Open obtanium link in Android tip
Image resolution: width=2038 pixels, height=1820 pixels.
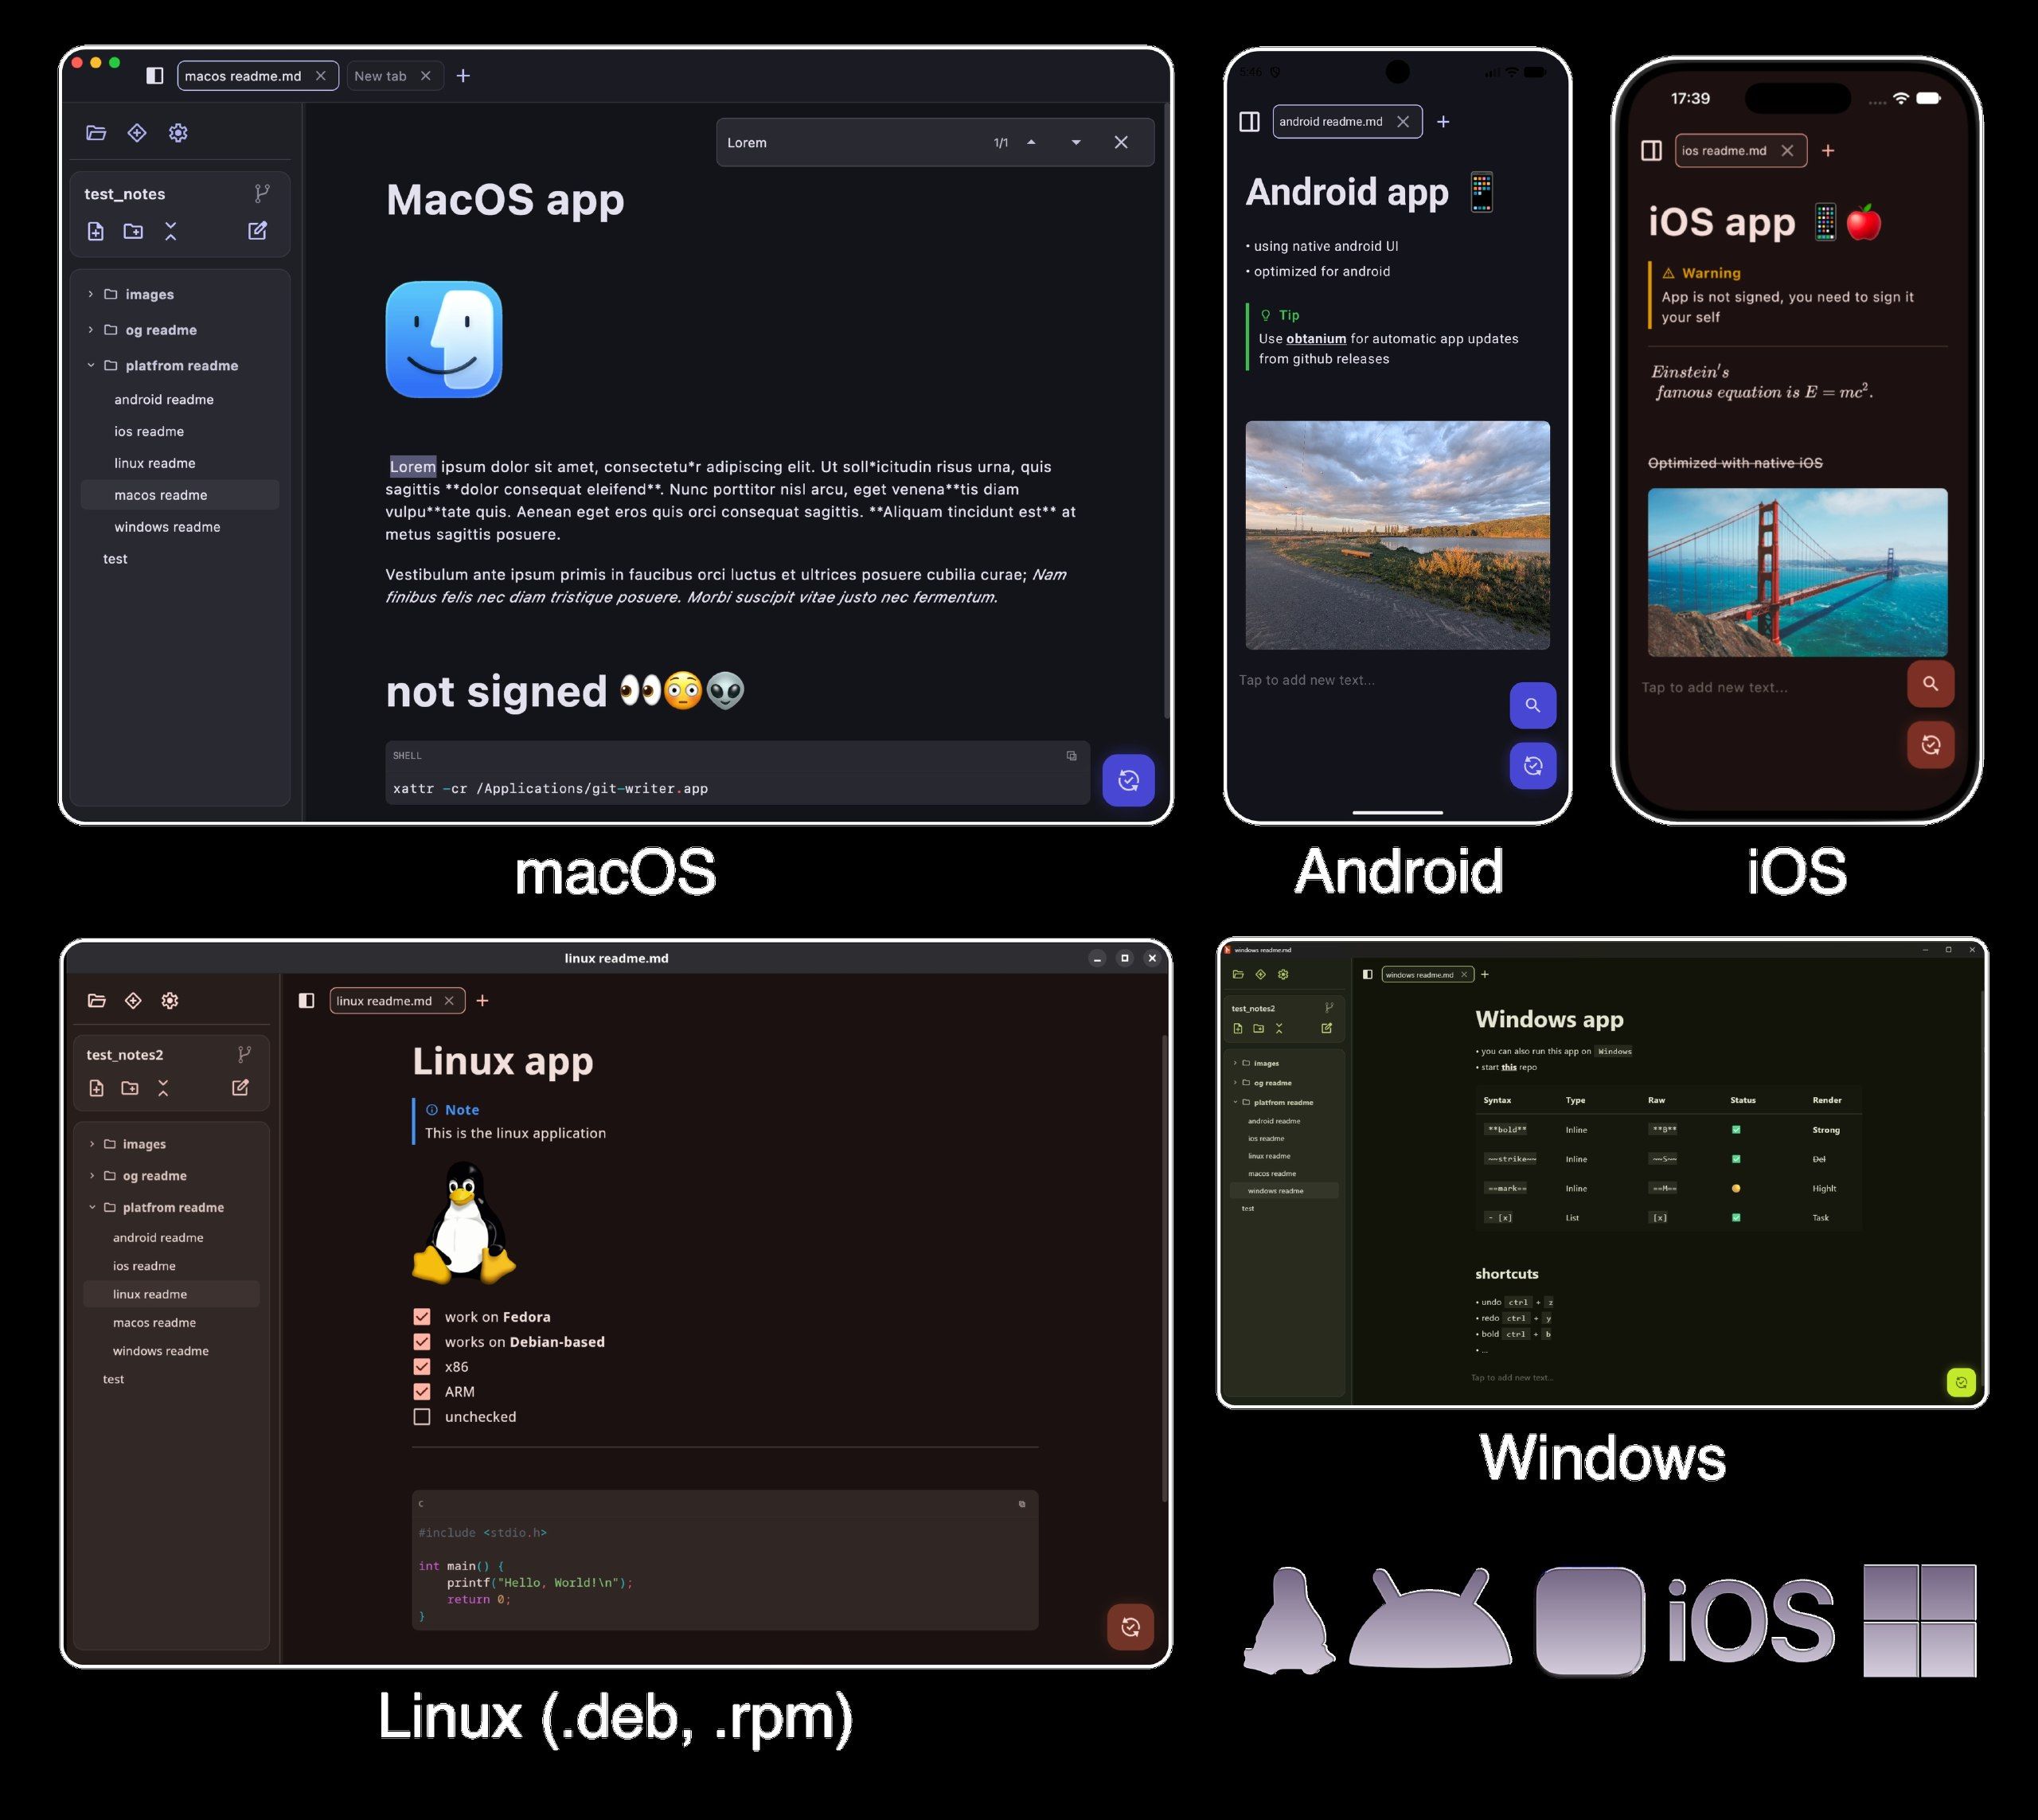pos(1316,339)
